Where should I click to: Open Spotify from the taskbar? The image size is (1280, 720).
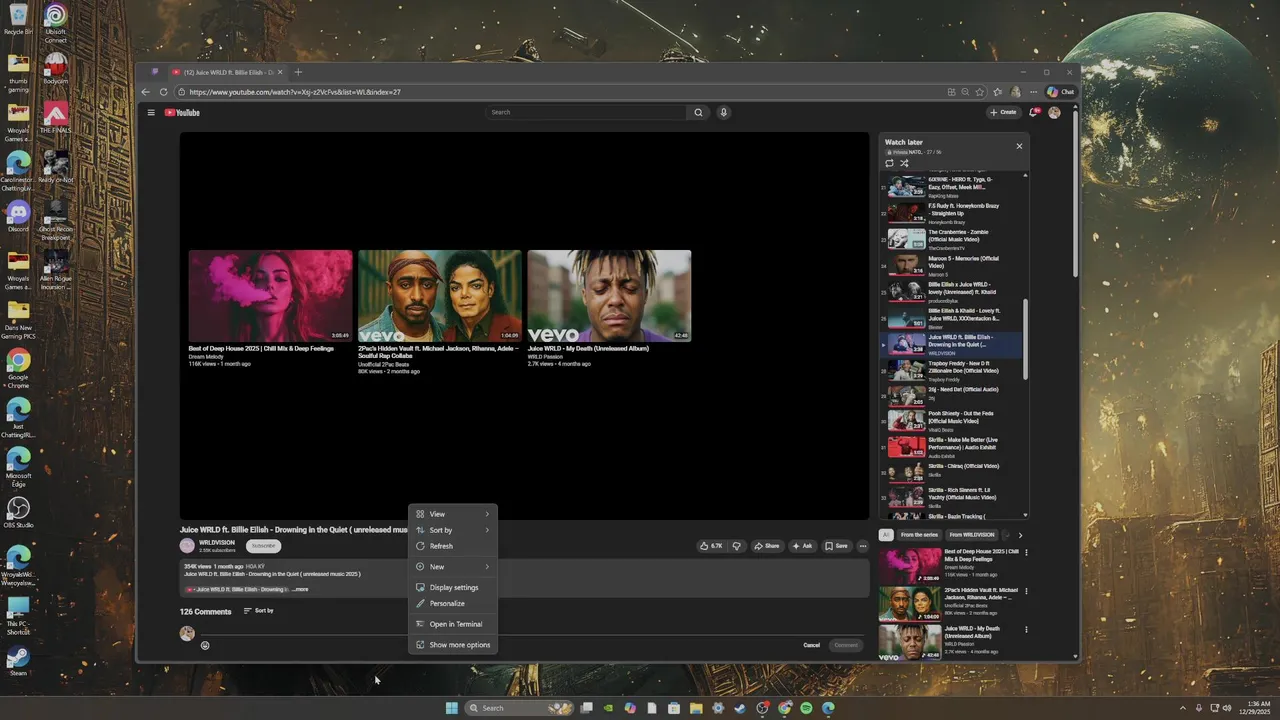[806, 708]
